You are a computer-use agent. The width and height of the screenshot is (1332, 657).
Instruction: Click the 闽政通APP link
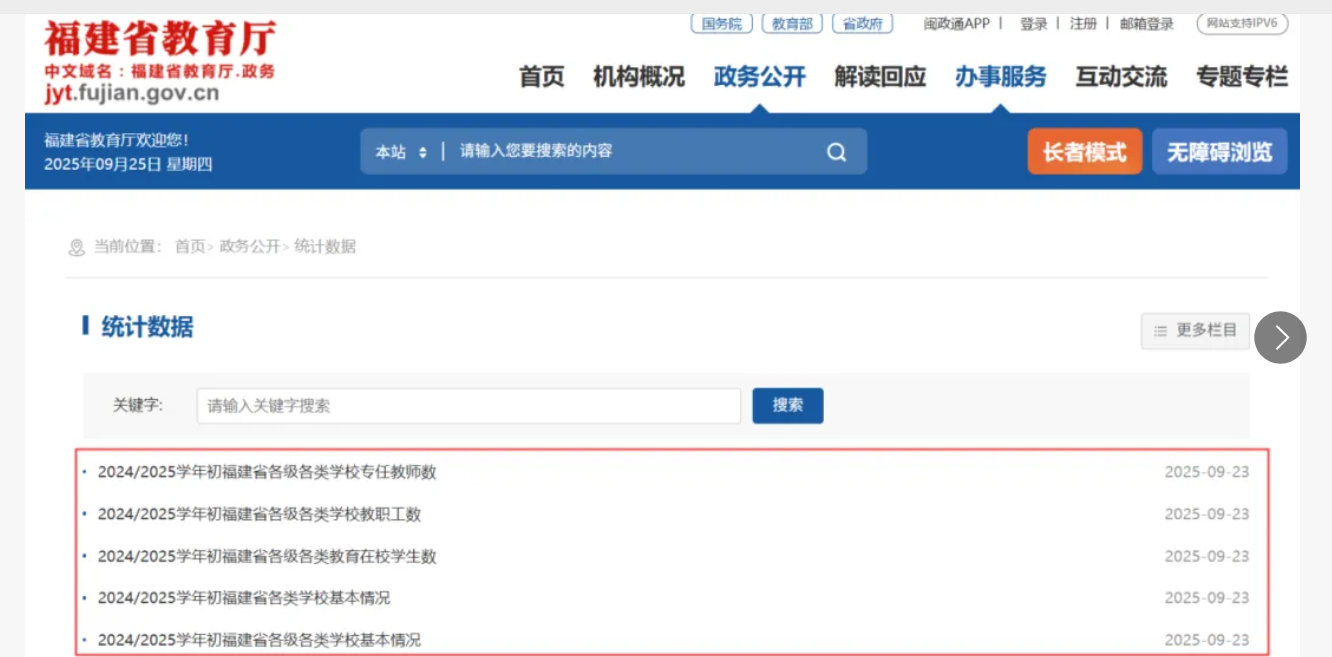956,24
